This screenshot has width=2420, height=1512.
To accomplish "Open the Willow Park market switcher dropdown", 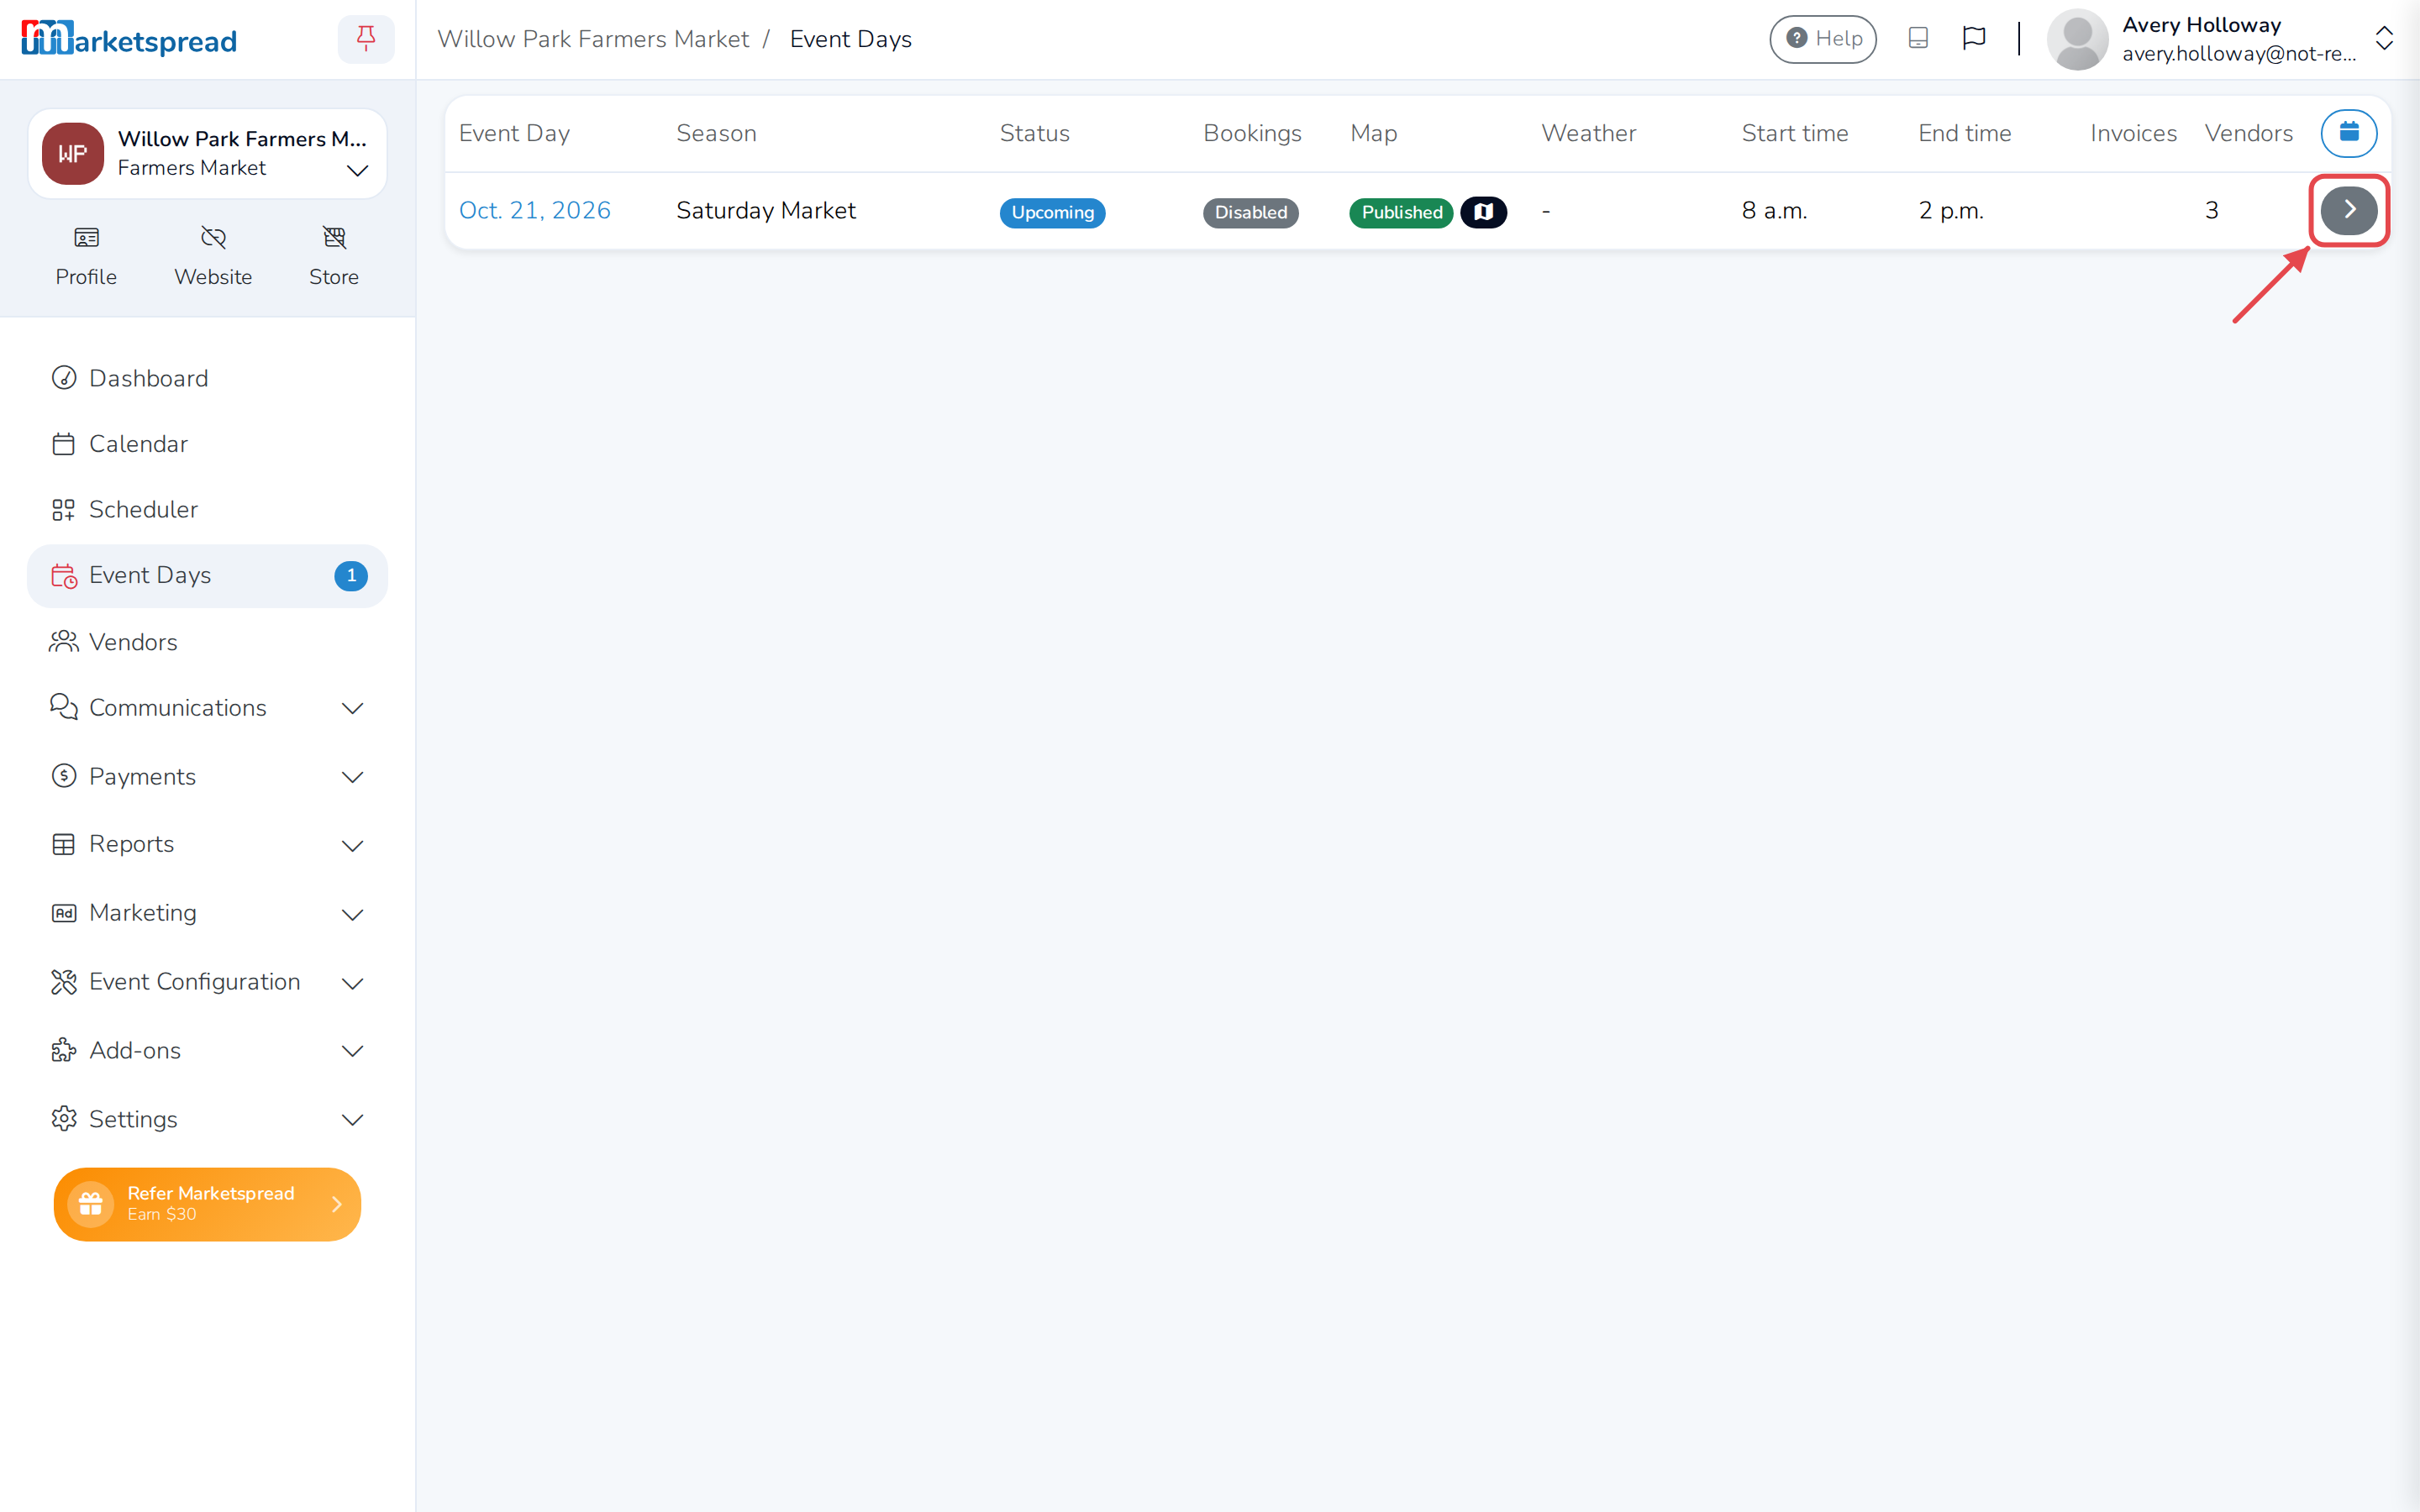I will pos(207,154).
